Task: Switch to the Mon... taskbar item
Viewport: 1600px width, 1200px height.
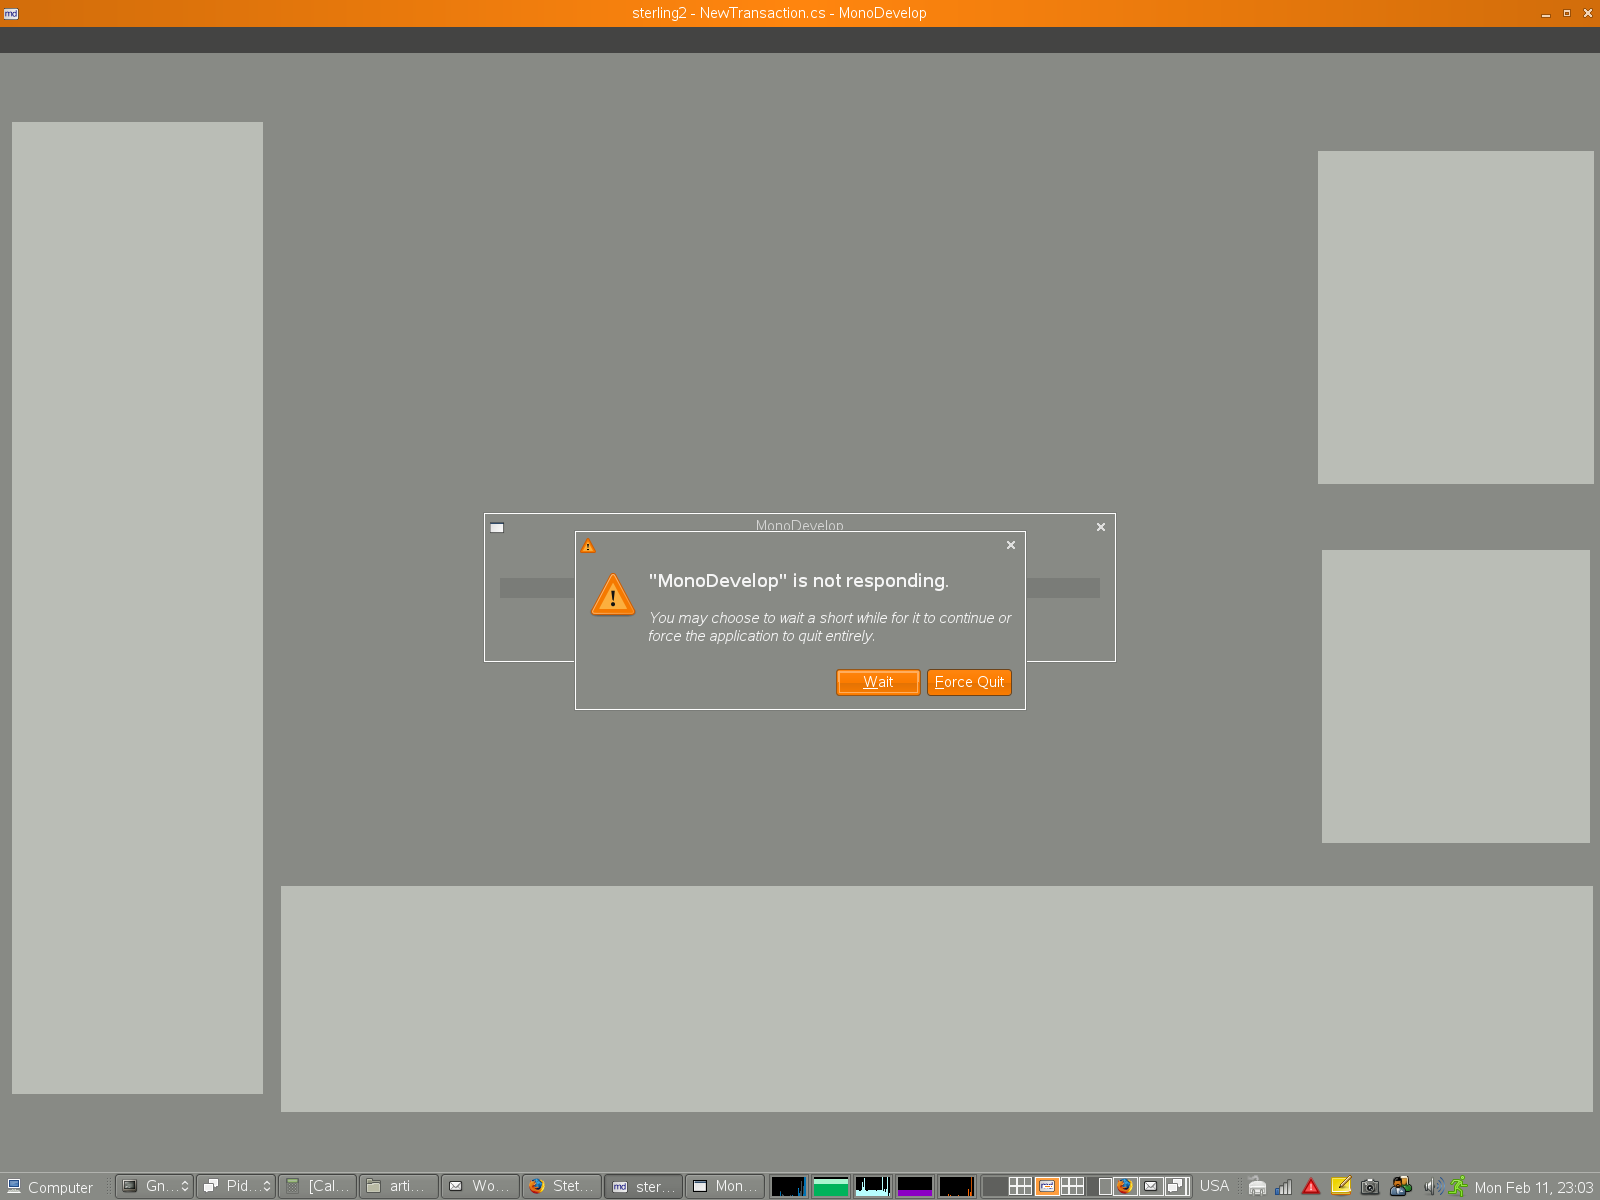Action: click(725, 1186)
